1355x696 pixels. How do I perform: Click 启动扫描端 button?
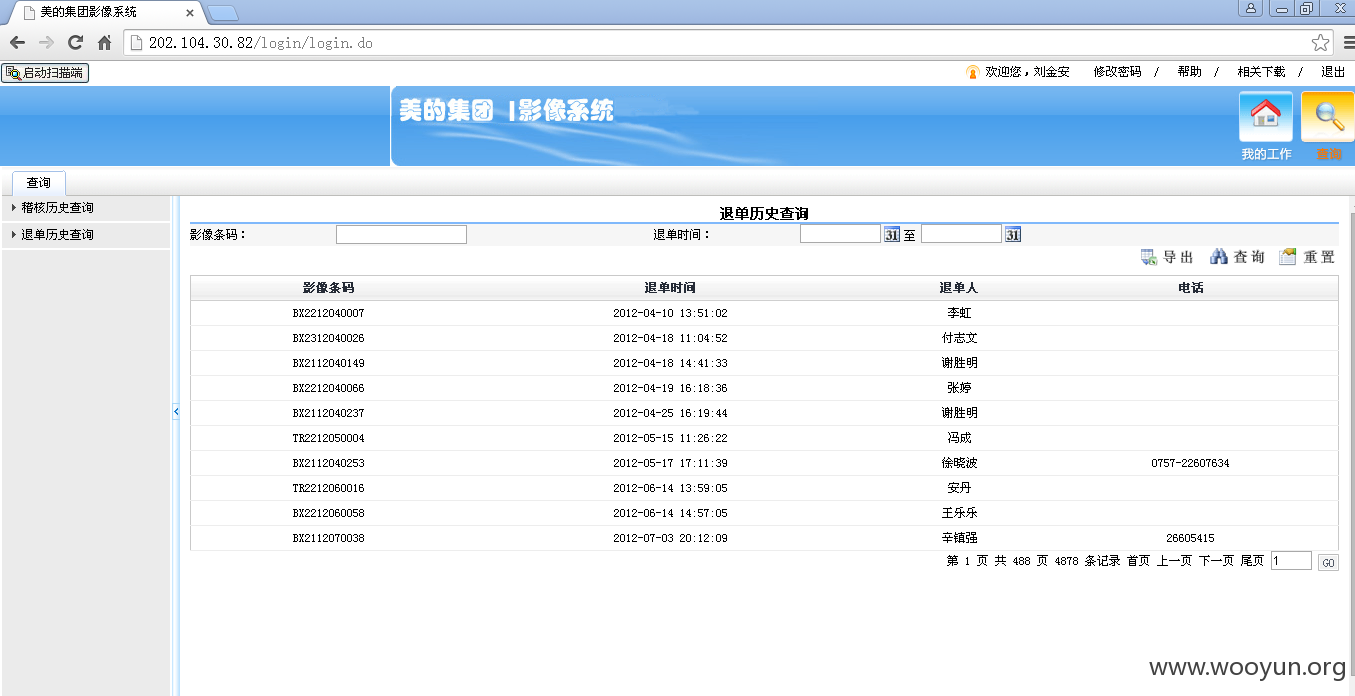(x=45, y=73)
